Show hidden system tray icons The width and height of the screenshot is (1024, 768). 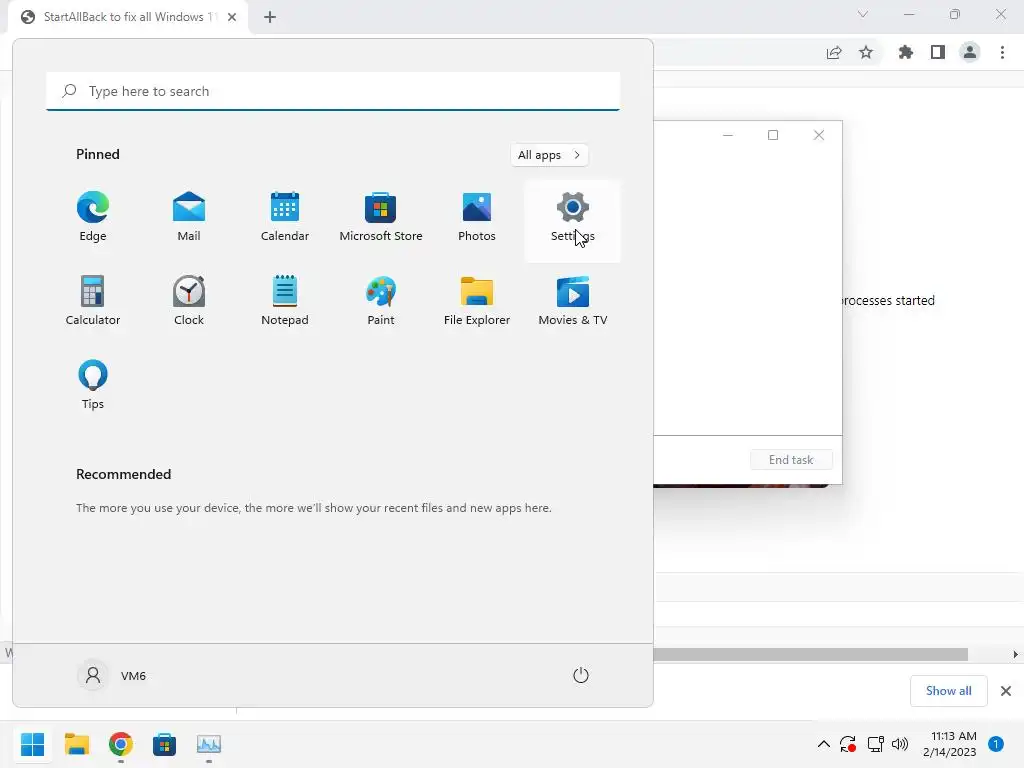(x=824, y=744)
